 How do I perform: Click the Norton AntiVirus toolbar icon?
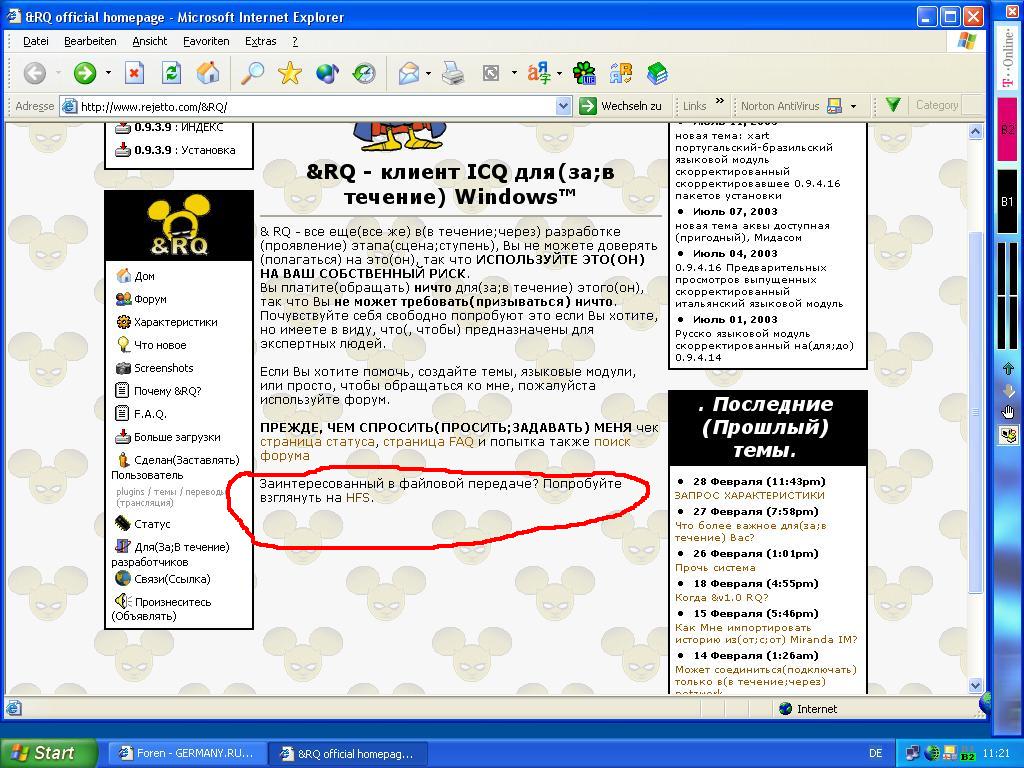(834, 106)
